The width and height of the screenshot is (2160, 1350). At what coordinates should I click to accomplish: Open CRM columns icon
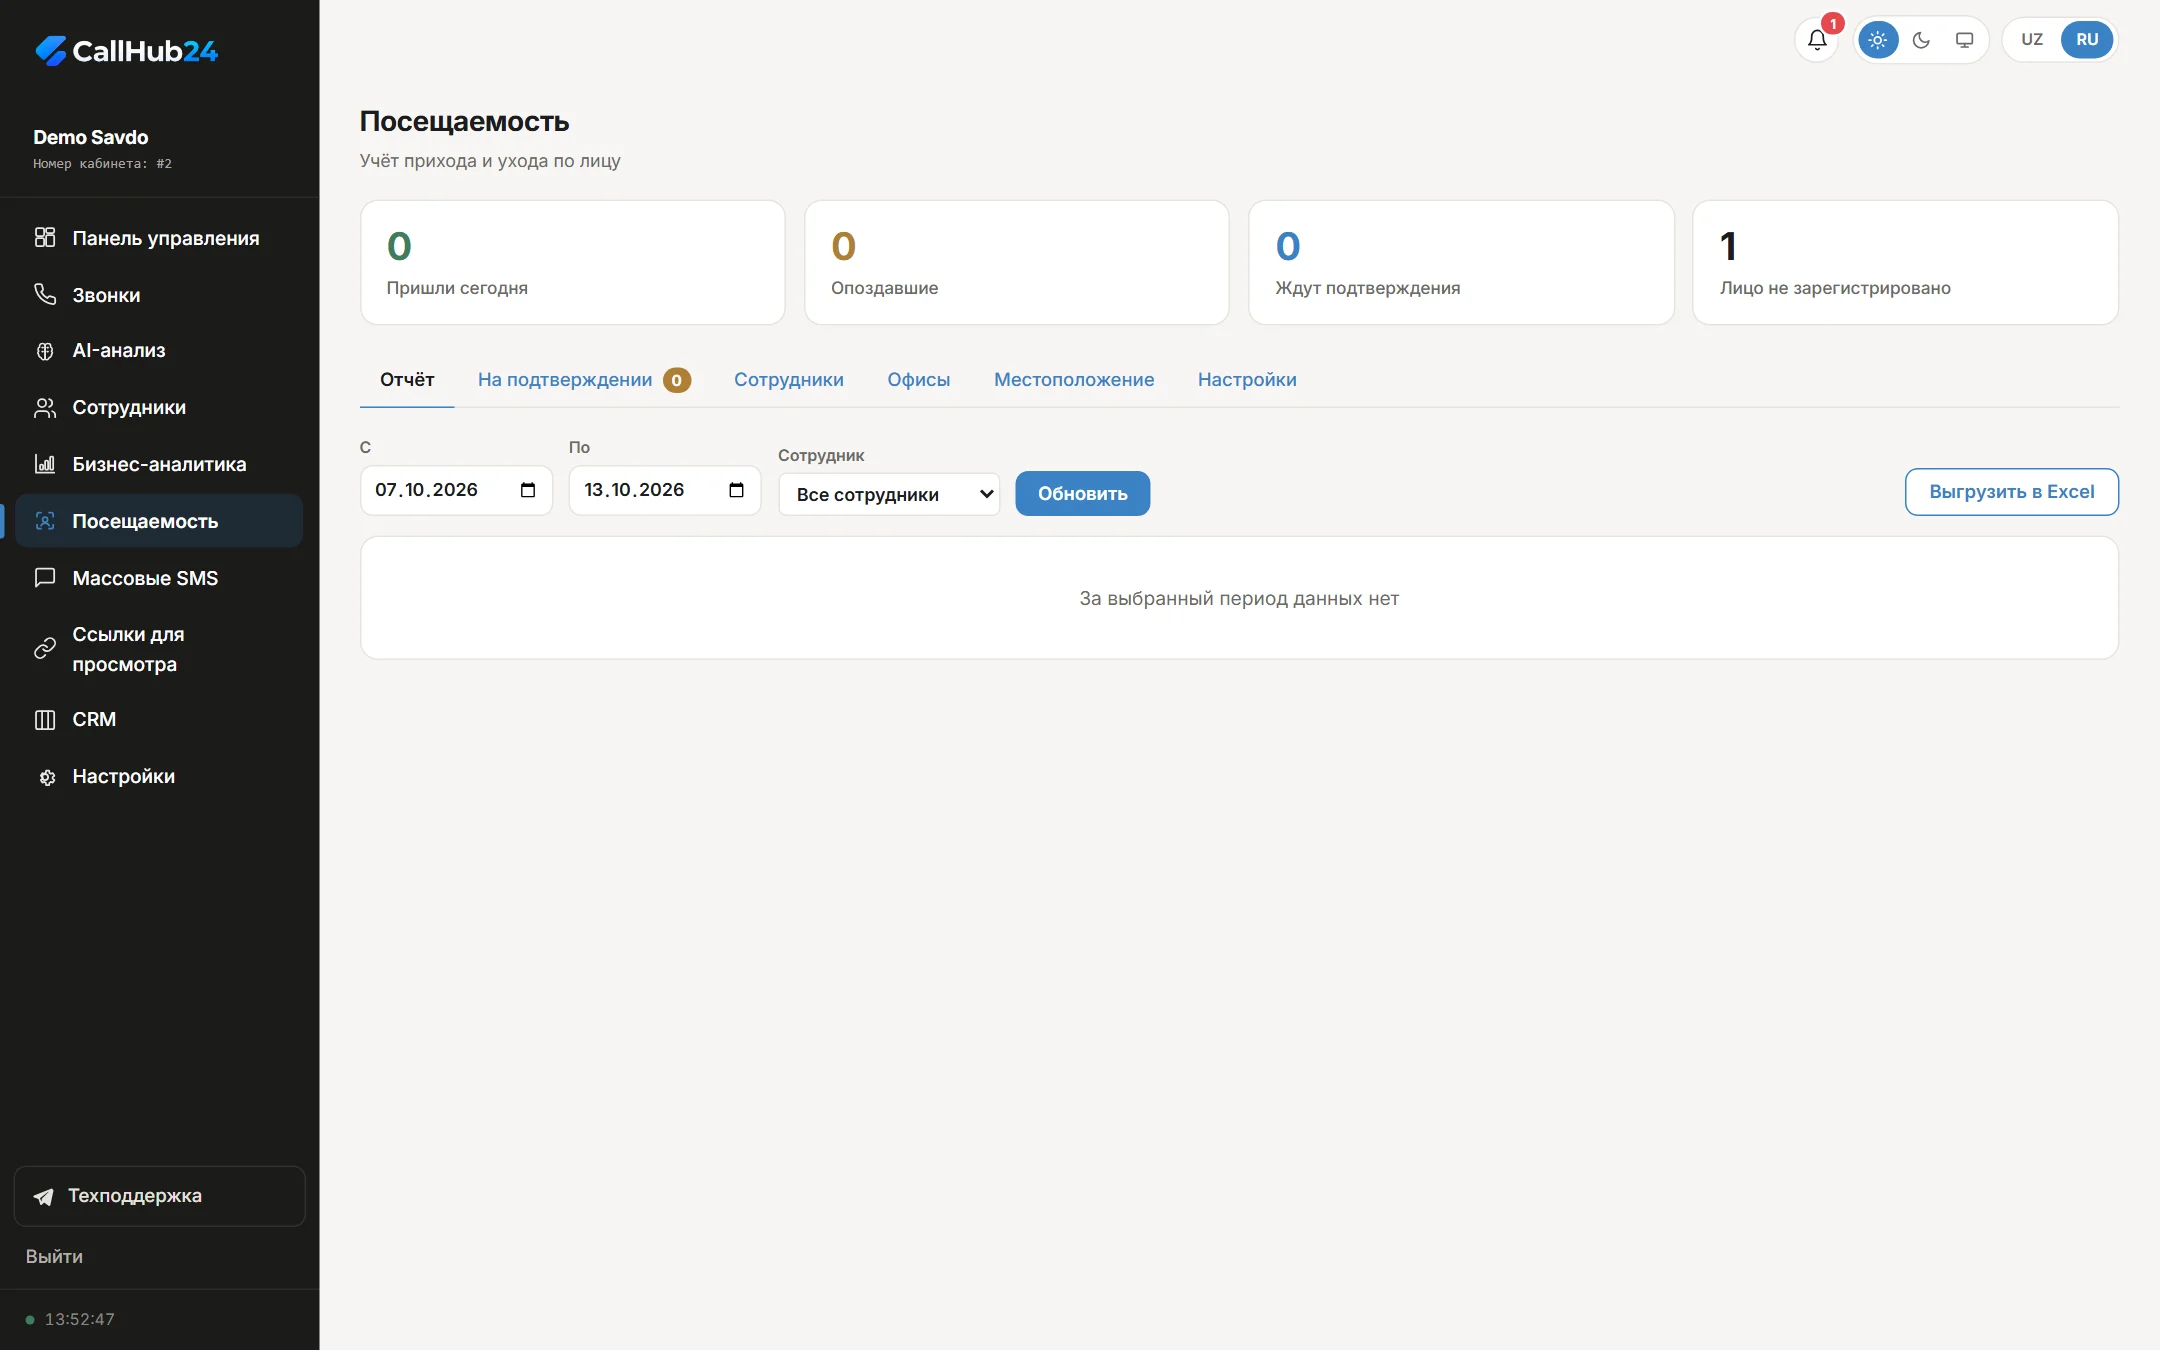45,720
